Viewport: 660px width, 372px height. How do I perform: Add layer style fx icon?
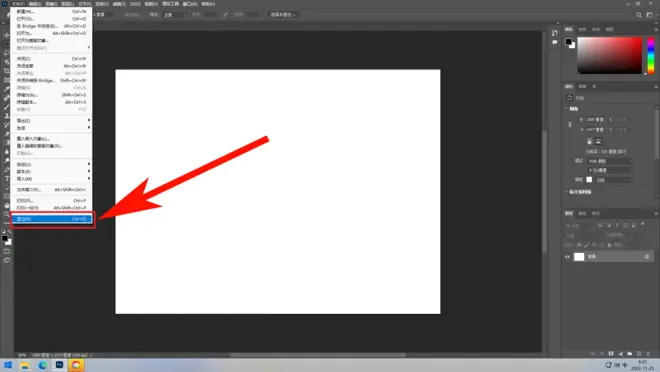click(x=601, y=353)
